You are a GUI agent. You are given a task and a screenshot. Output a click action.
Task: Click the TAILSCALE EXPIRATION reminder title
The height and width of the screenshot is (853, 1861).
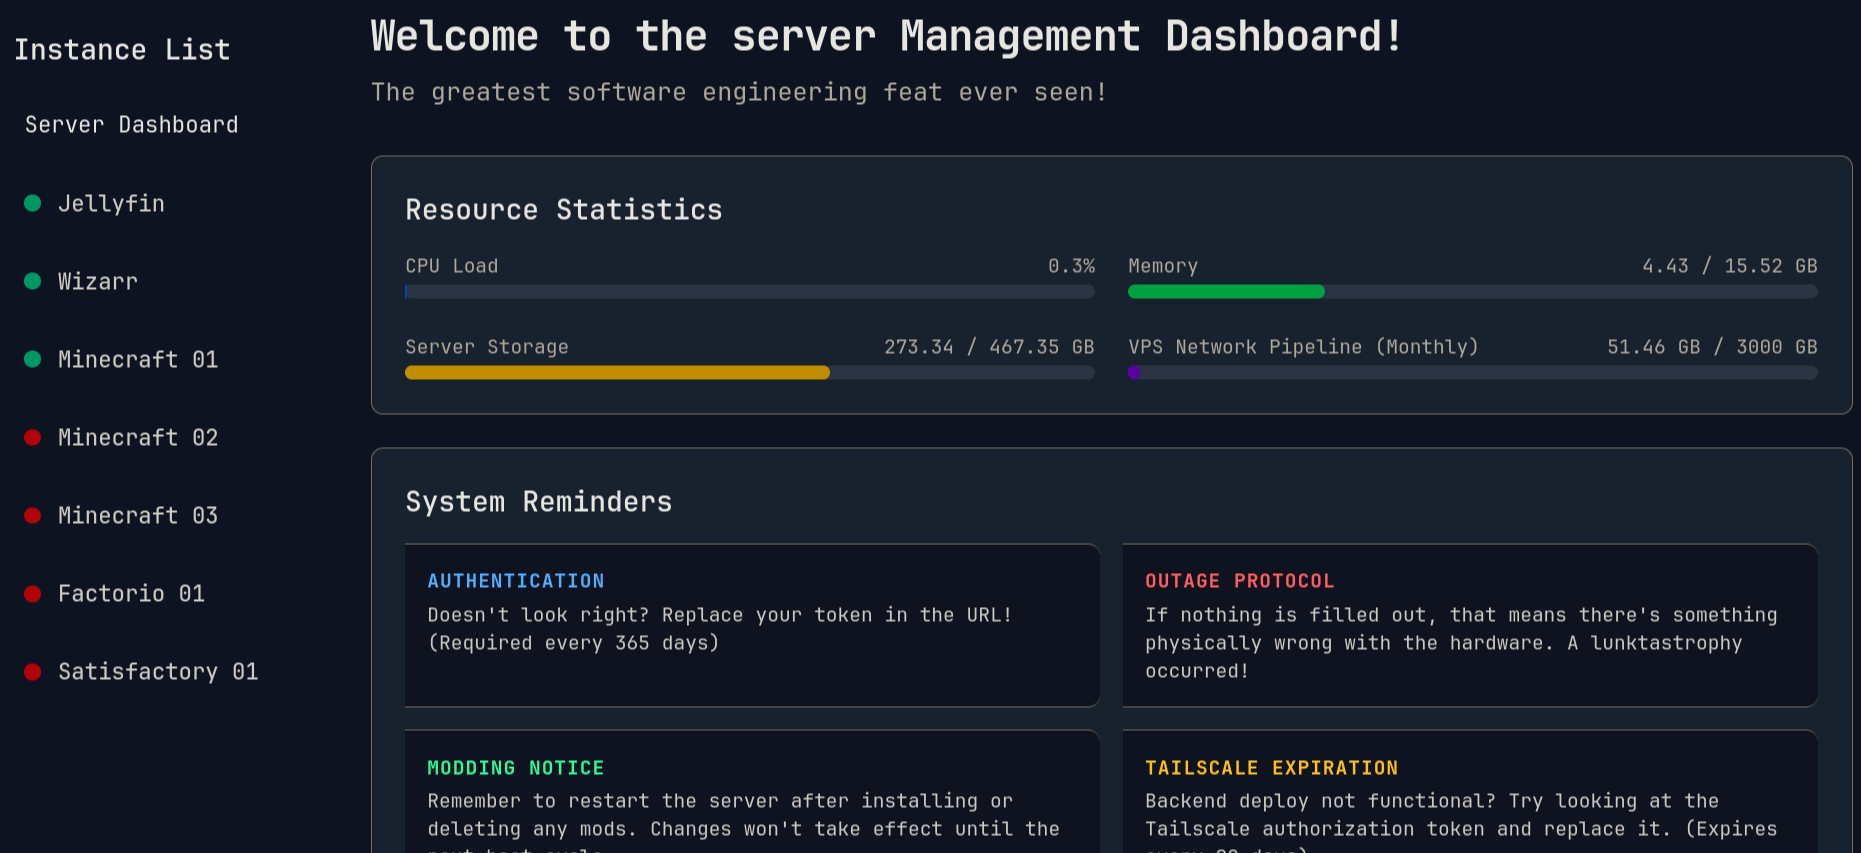[x=1272, y=768]
